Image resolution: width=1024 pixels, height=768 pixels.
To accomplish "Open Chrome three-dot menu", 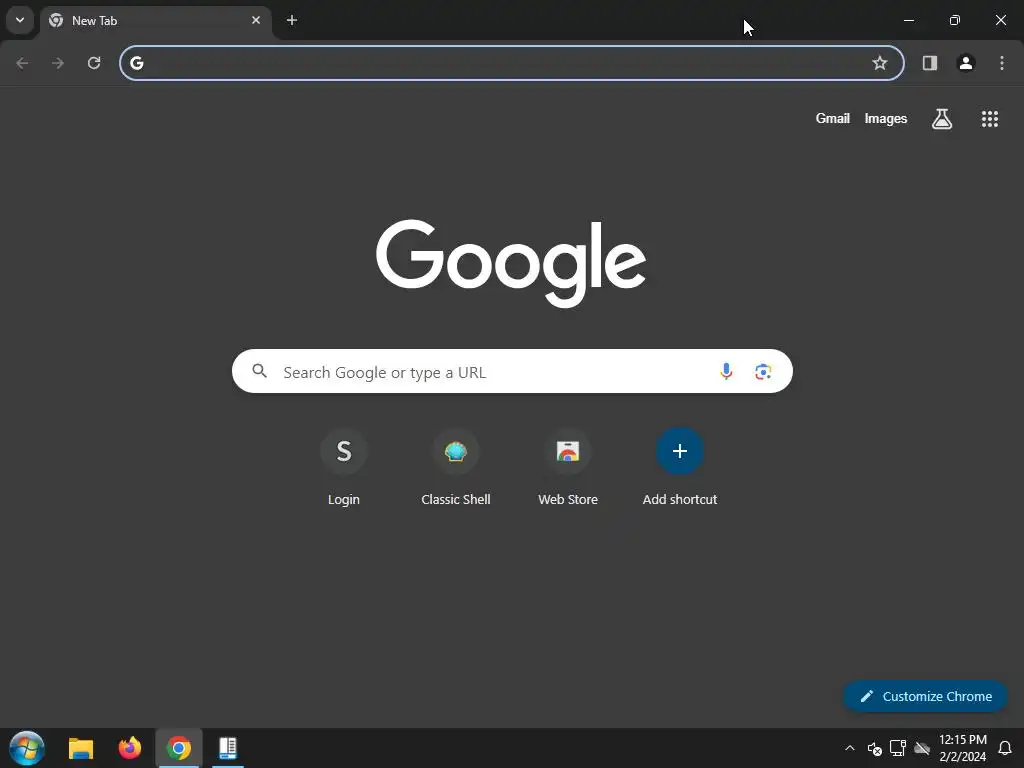I will (1002, 63).
